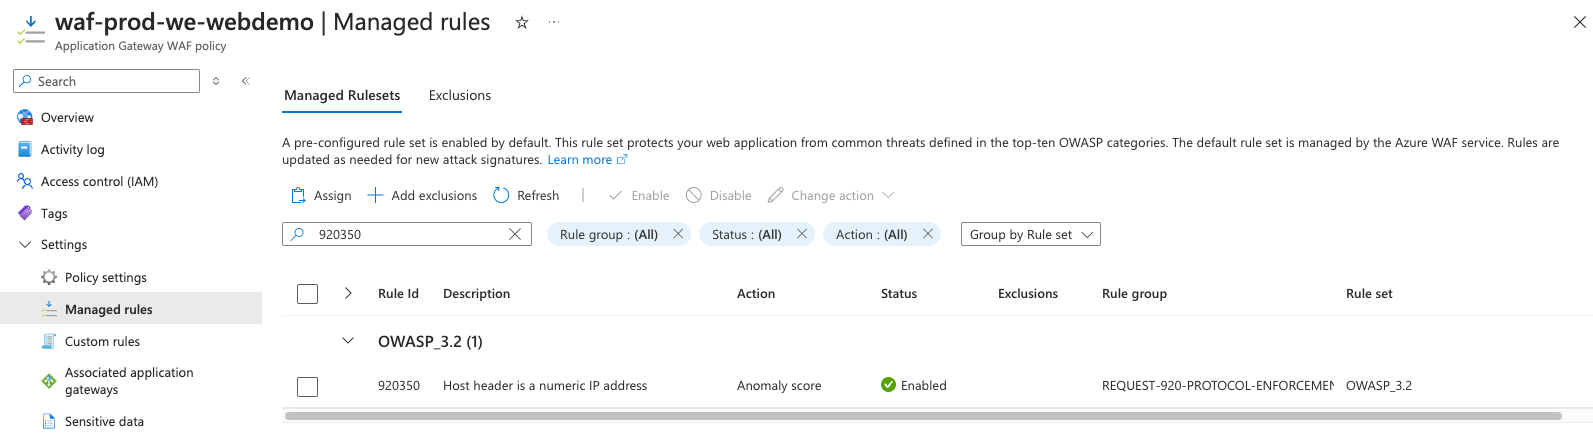The height and width of the screenshot is (442, 1593).
Task: Click the horizontal scrollbar under the table
Action: coord(922,415)
